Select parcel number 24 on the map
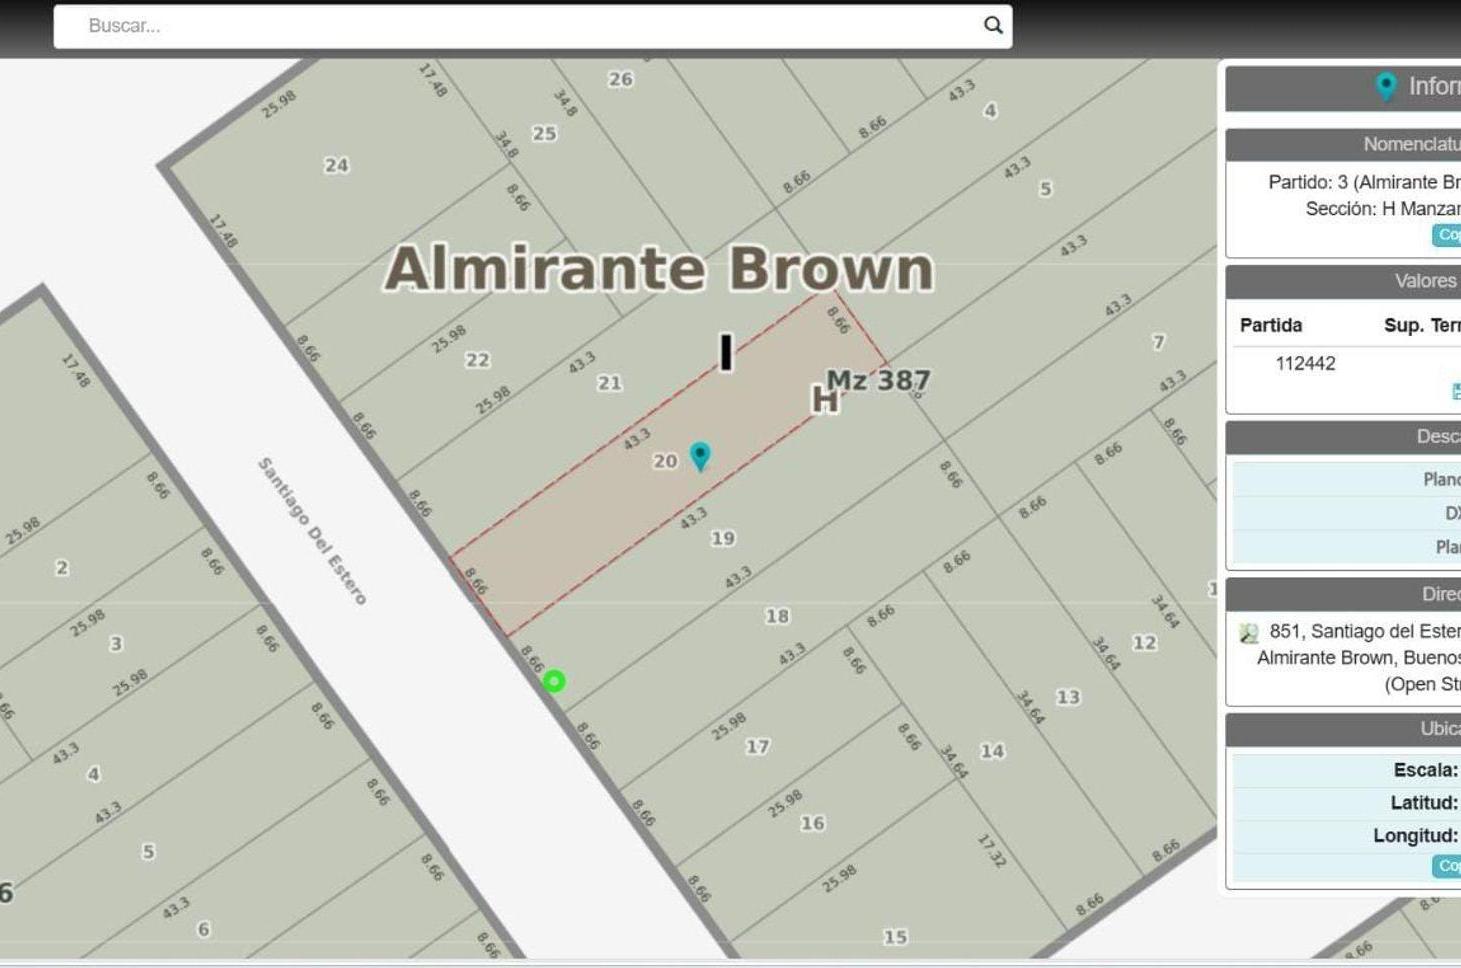The height and width of the screenshot is (968, 1461). [336, 165]
